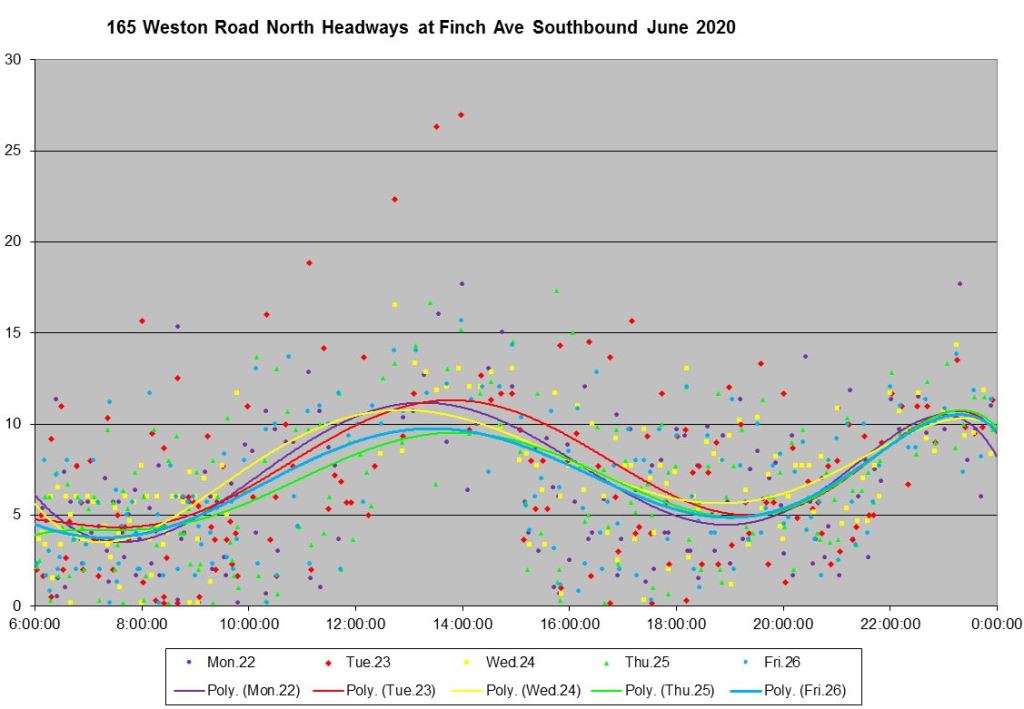The image size is (1024, 709).
Task: Select the red Poly. (Tue.23) legend line
Action: click(x=326, y=690)
